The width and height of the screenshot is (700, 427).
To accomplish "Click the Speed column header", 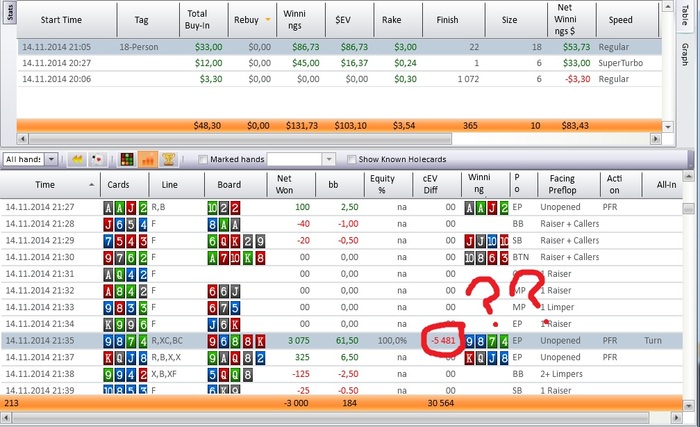I will point(621,20).
